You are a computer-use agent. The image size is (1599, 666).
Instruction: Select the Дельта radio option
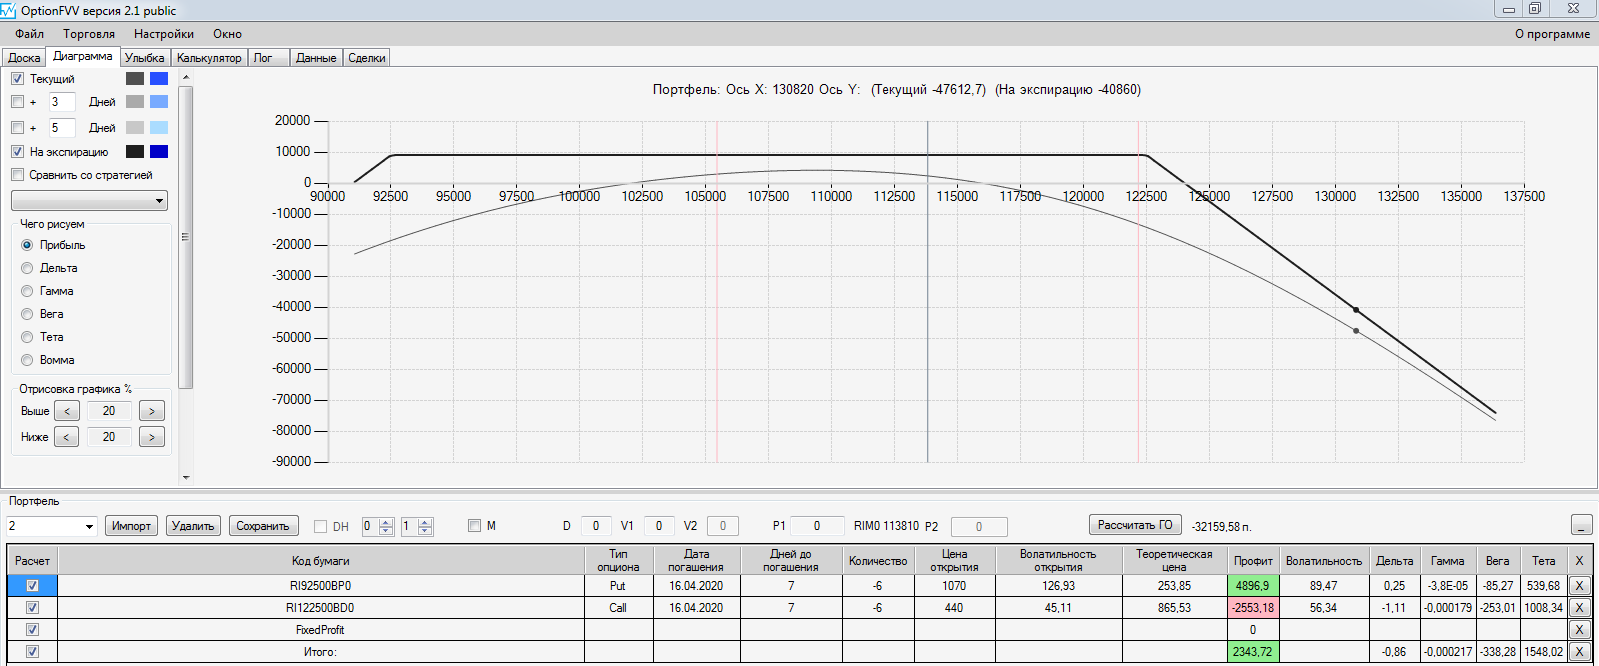click(x=27, y=268)
